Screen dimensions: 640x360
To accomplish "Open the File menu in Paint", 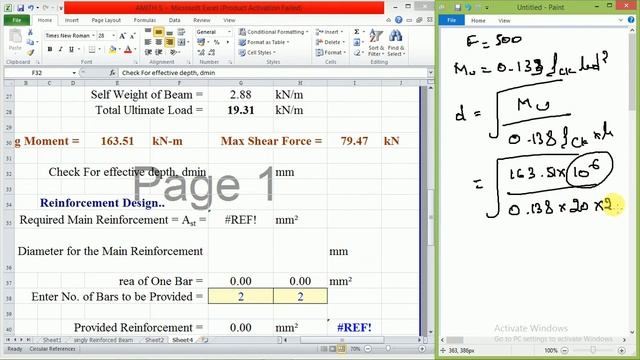I will (451, 20).
